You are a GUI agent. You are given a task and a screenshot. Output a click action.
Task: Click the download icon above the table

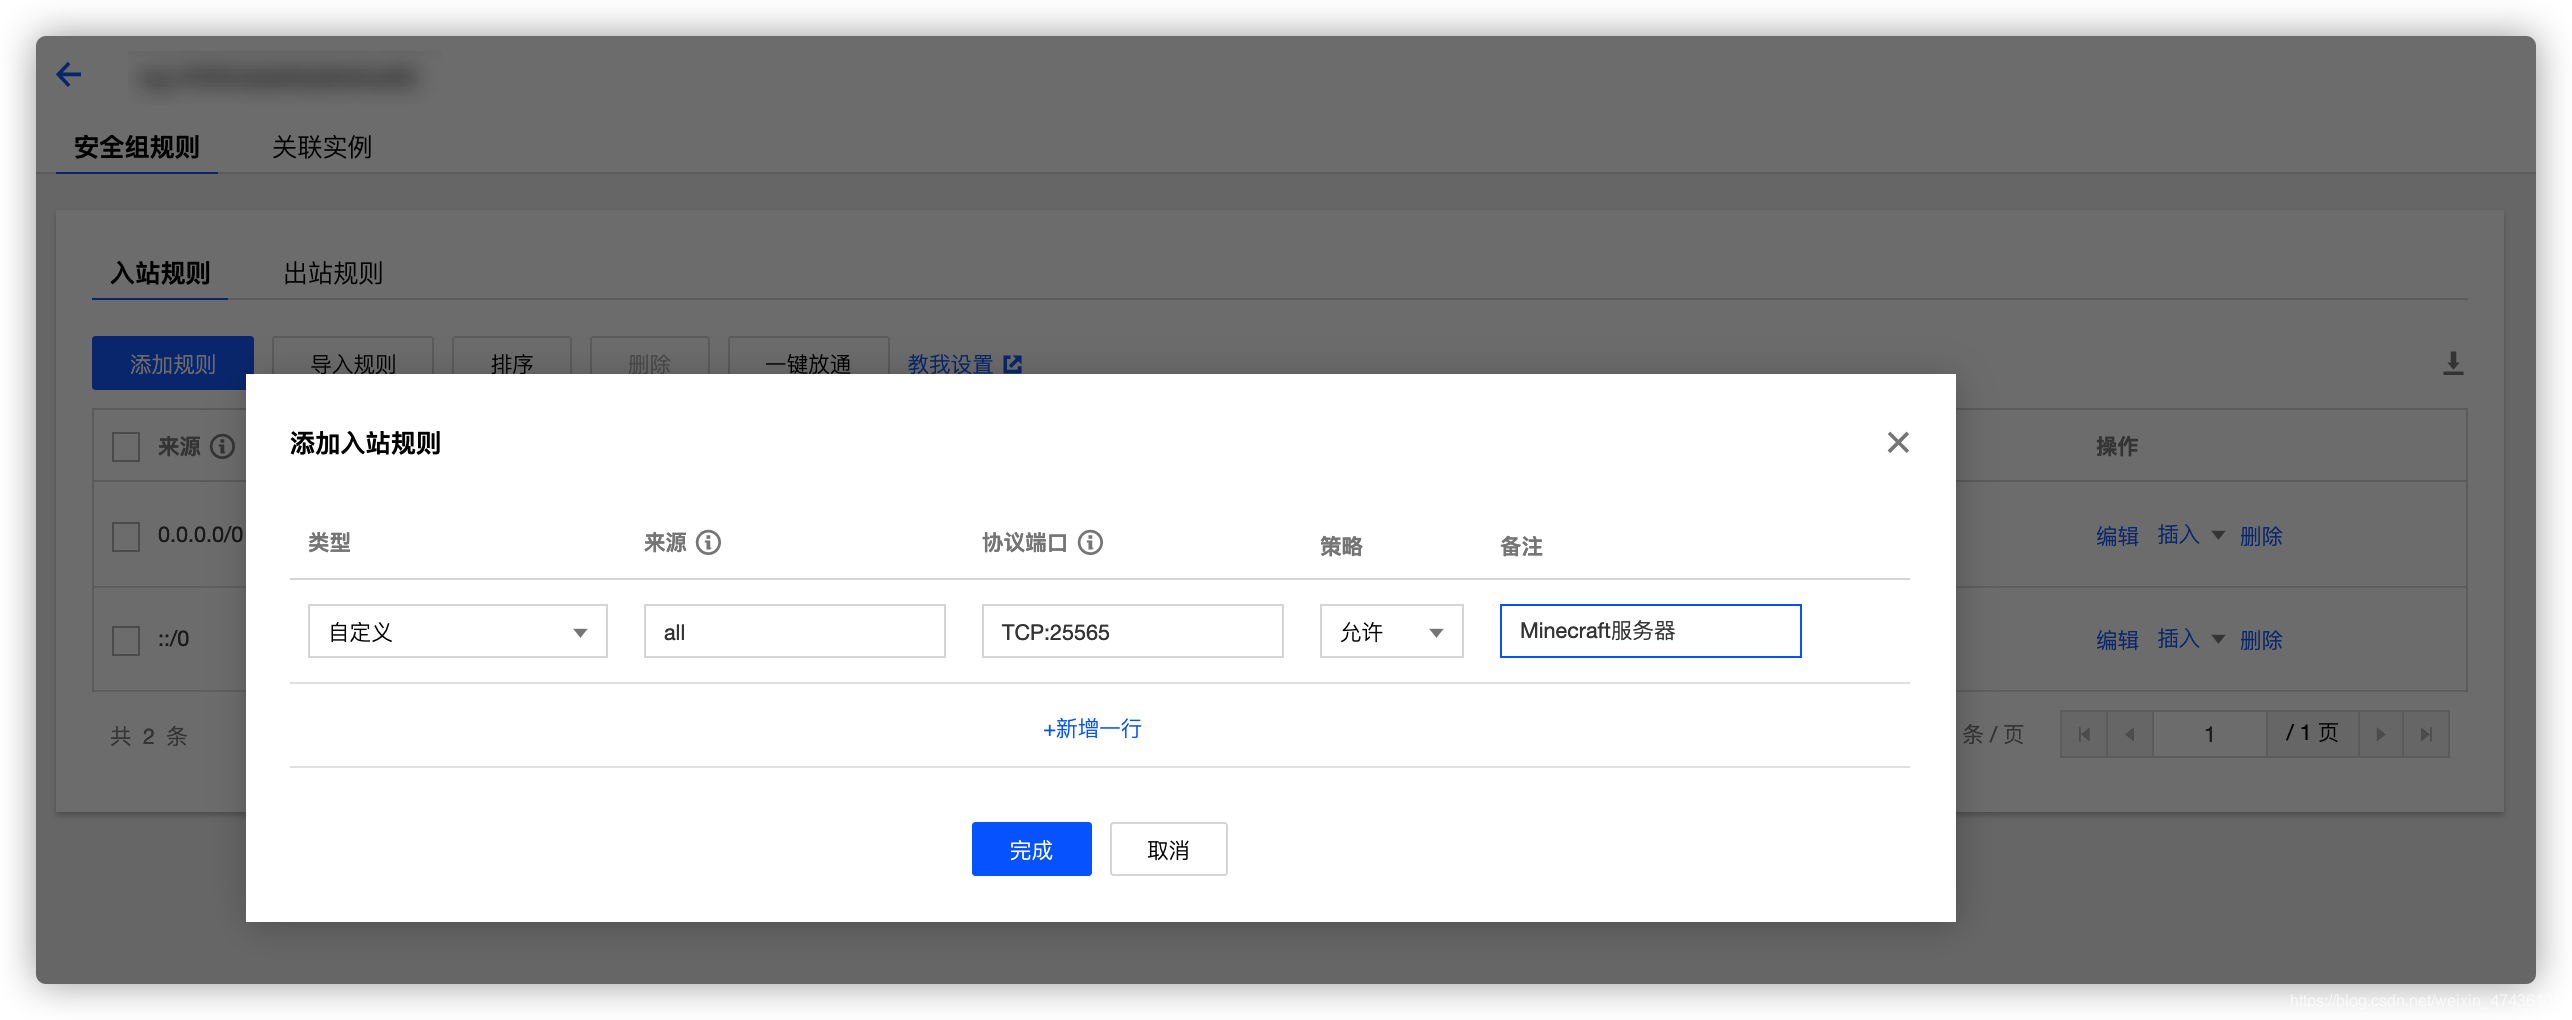[x=2452, y=363]
